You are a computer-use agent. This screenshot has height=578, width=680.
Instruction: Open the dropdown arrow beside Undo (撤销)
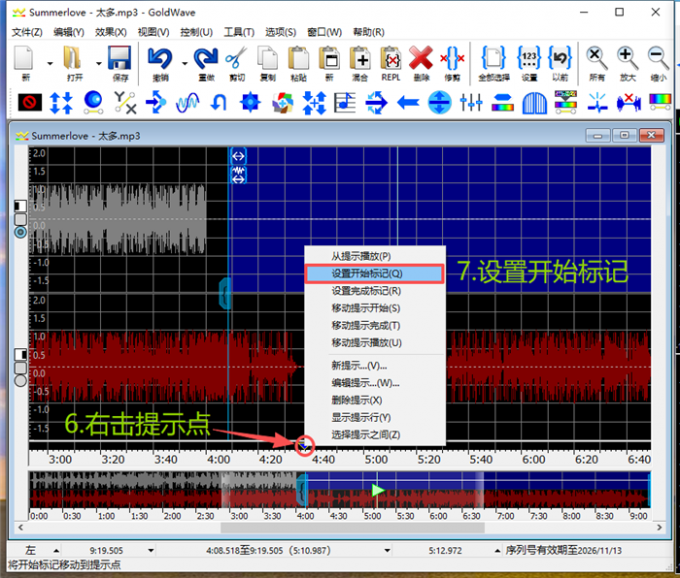tap(184, 63)
